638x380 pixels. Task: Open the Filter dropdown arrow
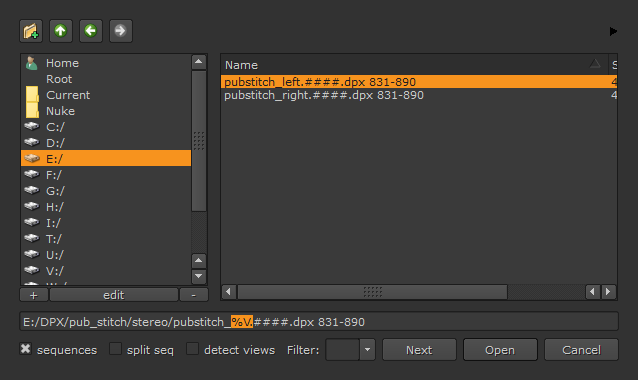click(367, 349)
